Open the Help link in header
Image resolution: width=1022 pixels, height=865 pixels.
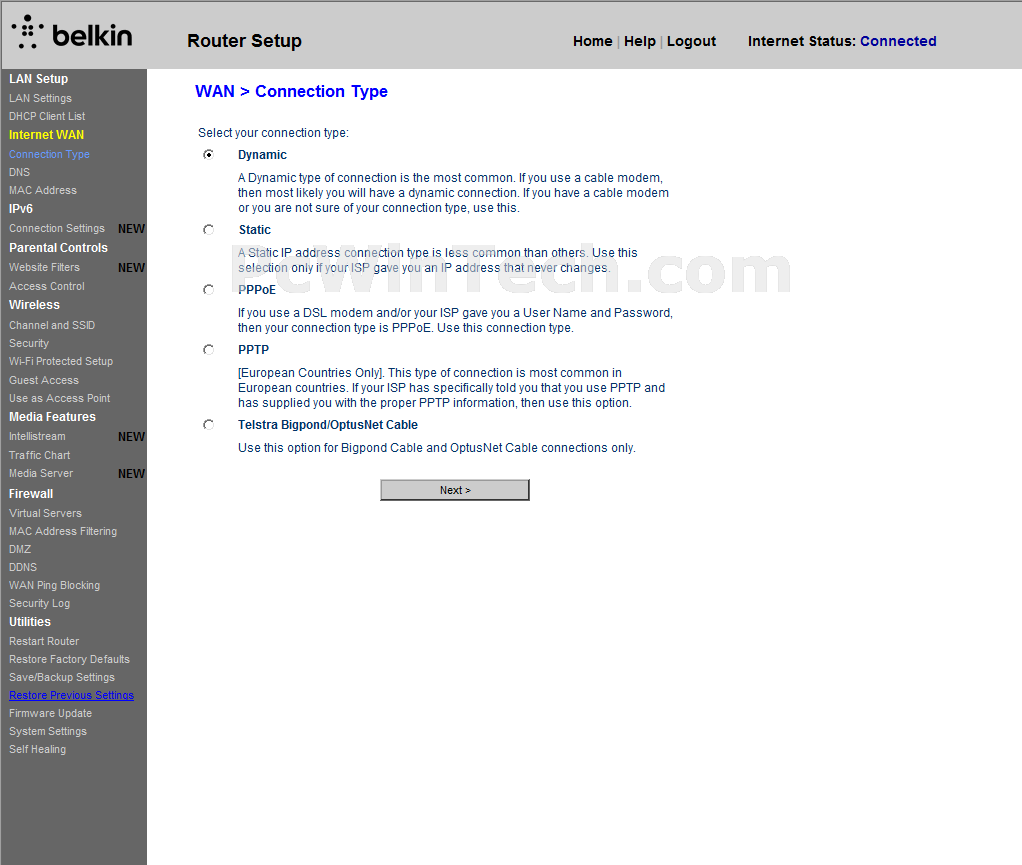click(639, 41)
